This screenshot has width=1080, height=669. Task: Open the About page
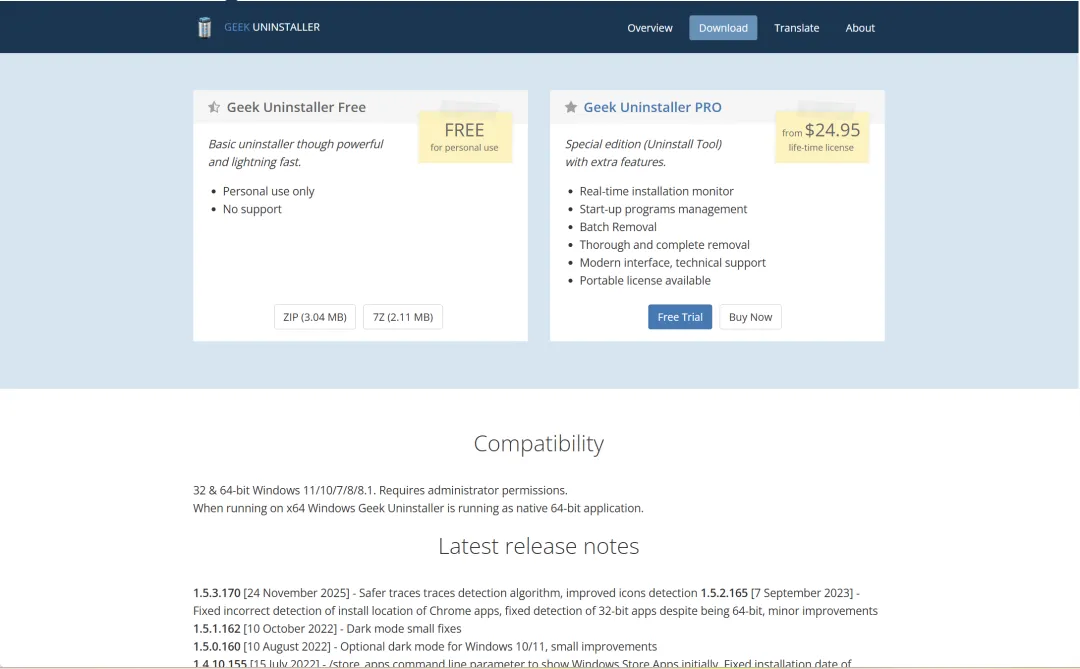click(x=860, y=28)
